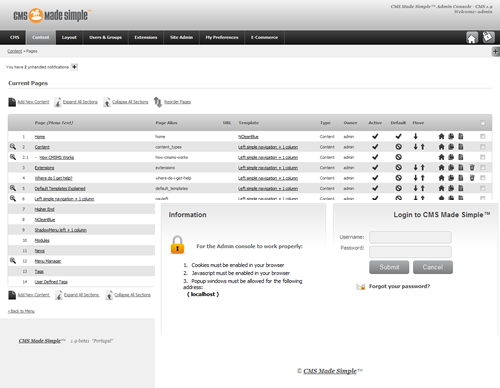Set Default Templates Explained as default
This screenshot has height=388, width=500.
click(398, 188)
